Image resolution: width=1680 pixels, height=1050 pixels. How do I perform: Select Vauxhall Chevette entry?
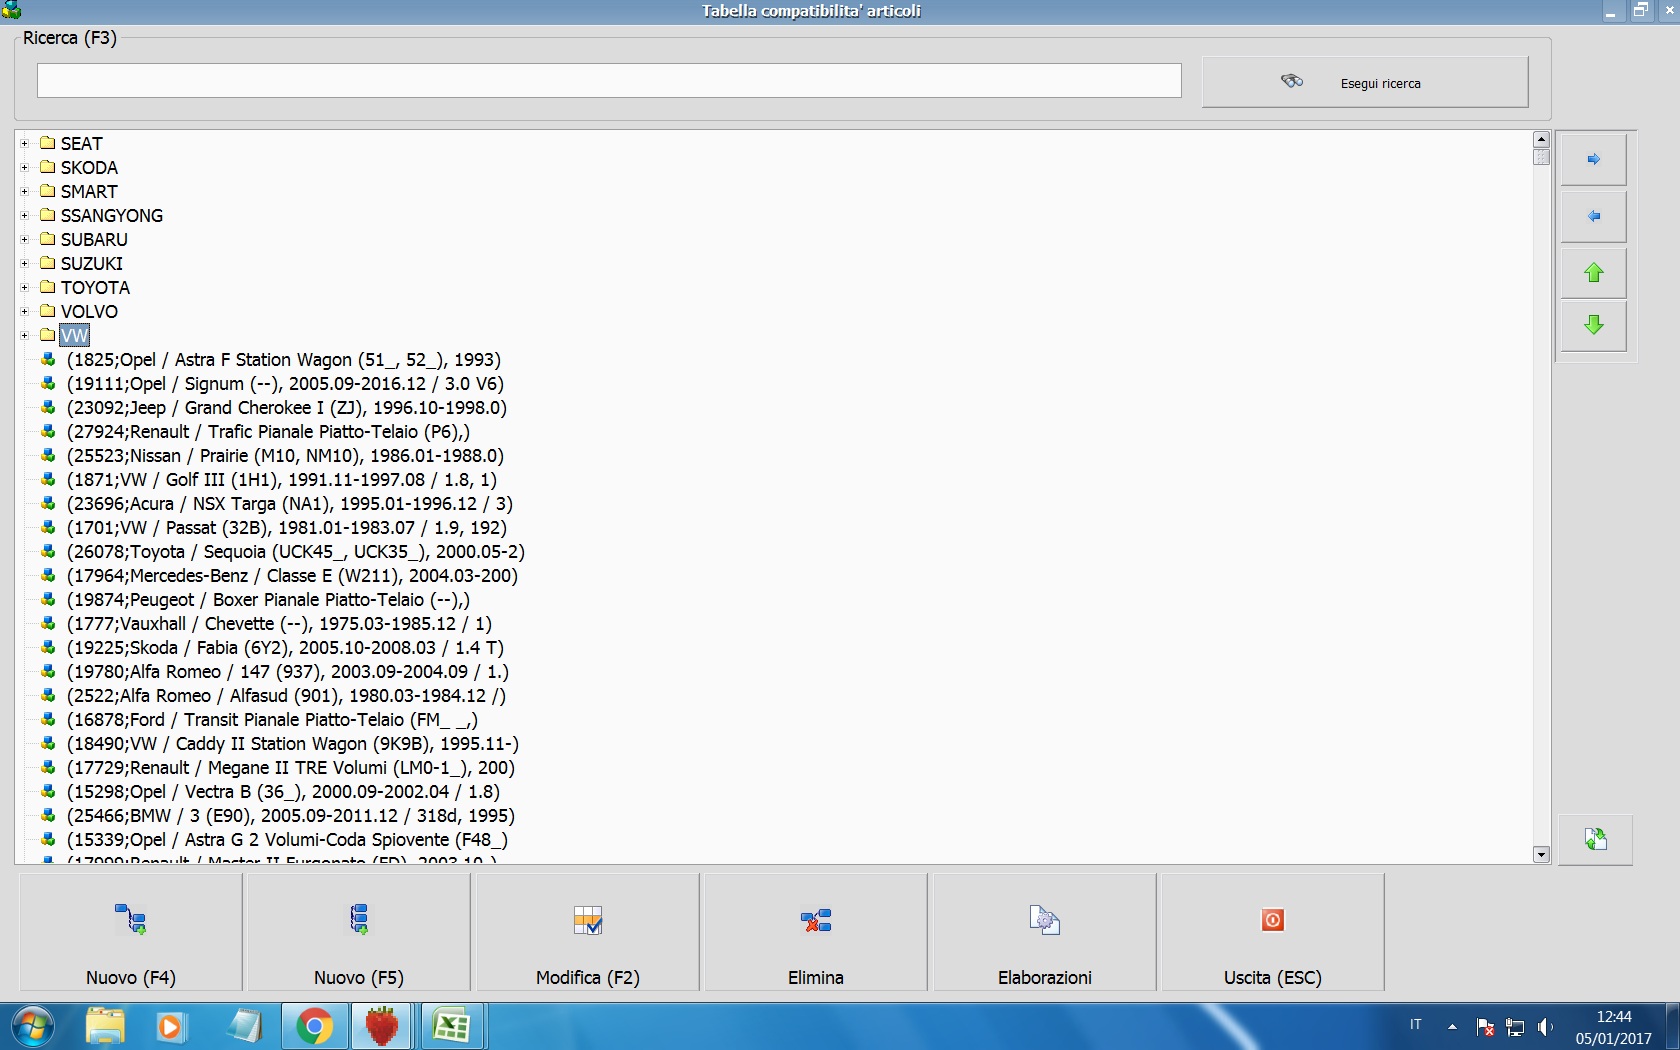point(279,624)
